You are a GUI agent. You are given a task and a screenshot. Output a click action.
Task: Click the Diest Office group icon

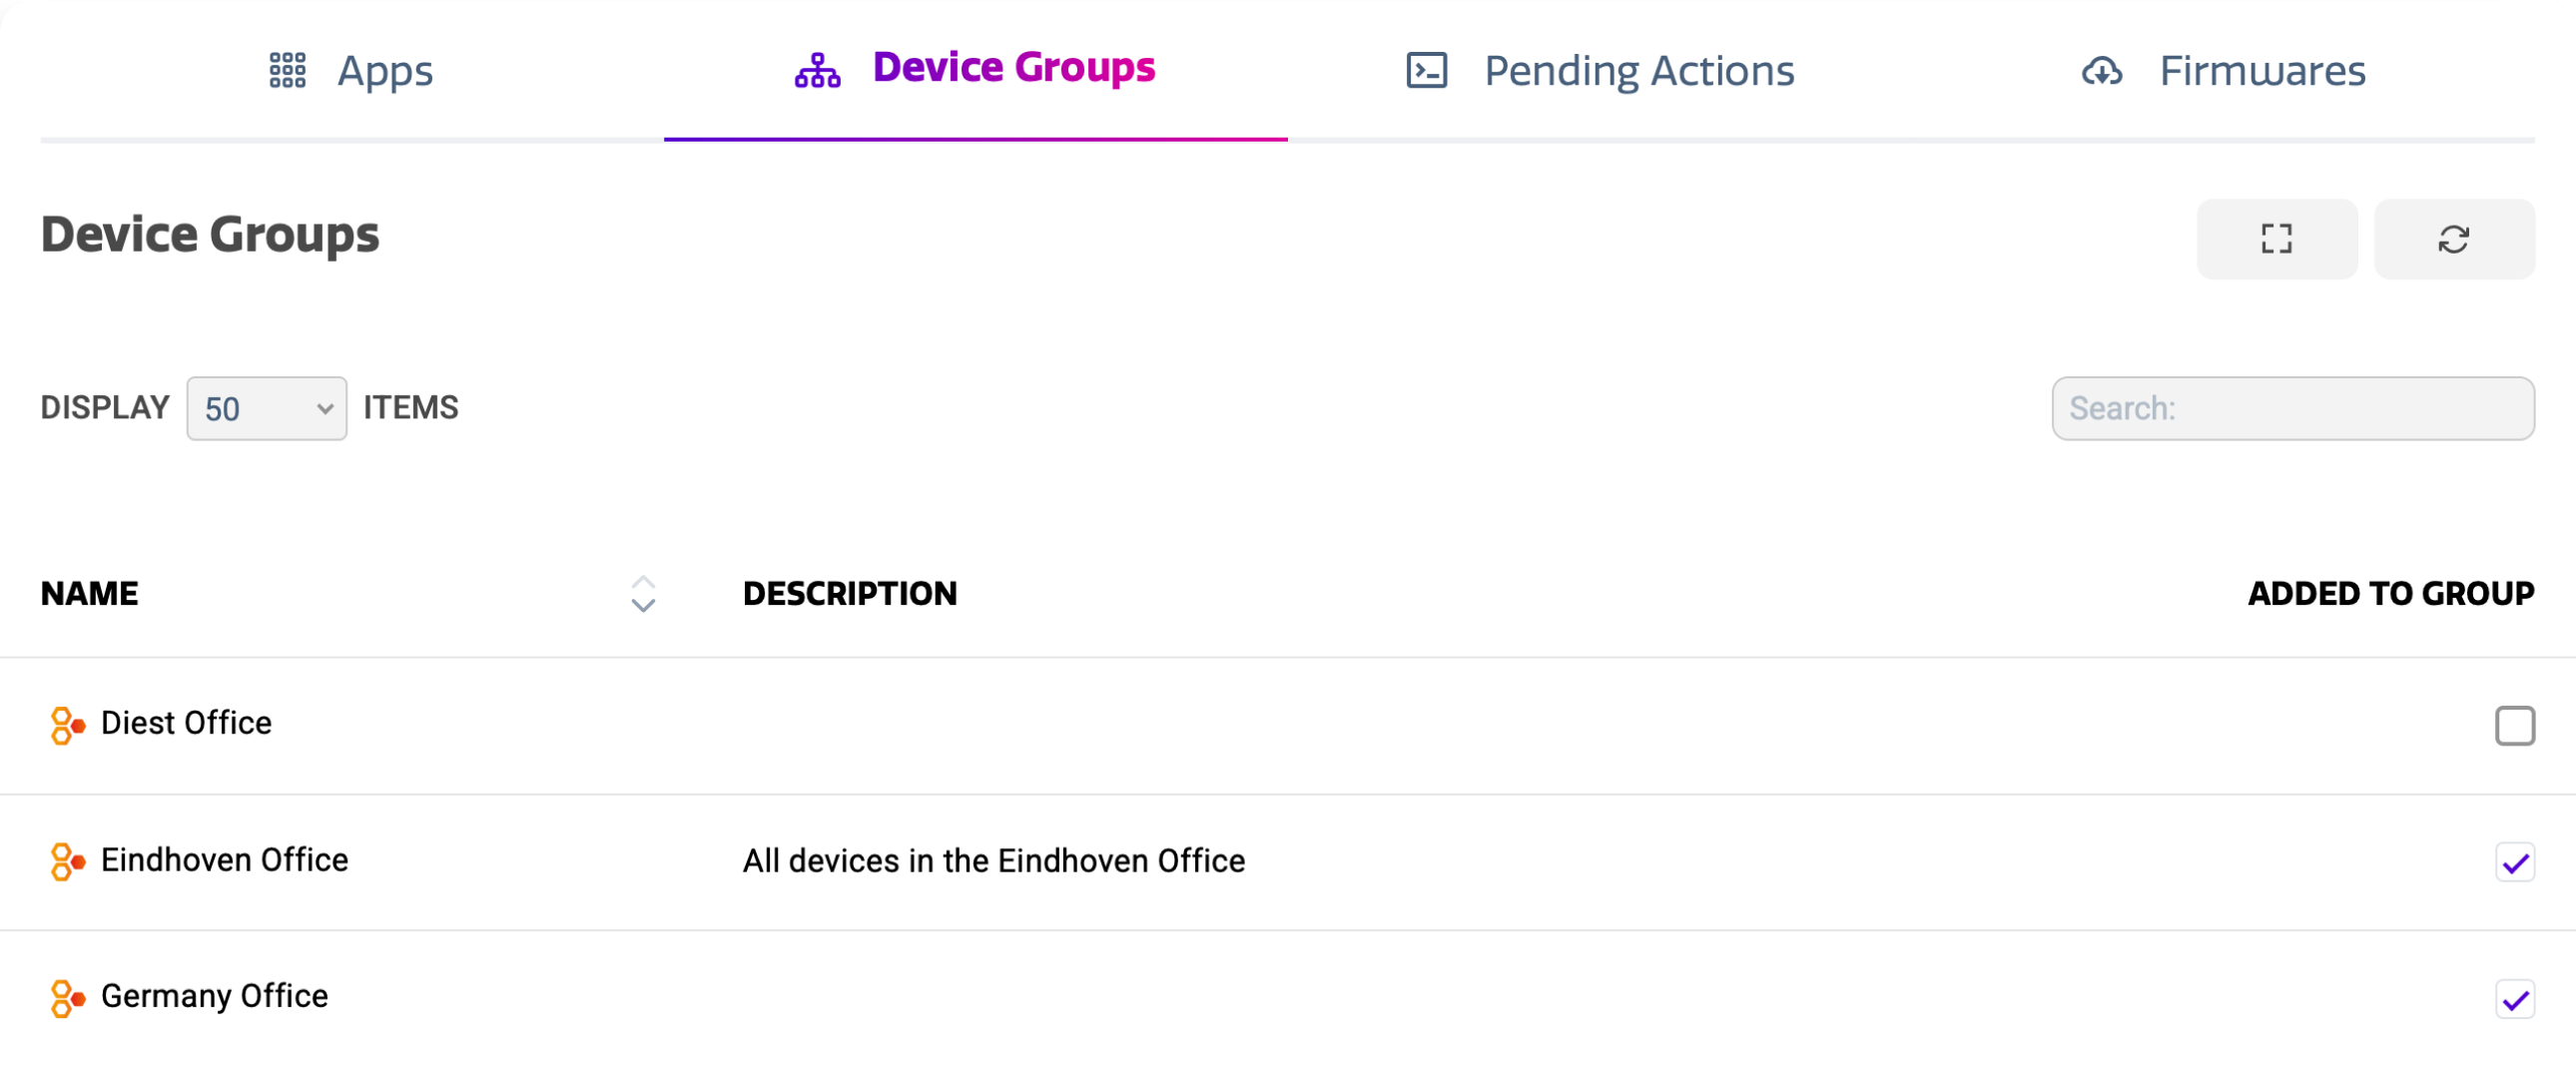pyautogui.click(x=67, y=725)
